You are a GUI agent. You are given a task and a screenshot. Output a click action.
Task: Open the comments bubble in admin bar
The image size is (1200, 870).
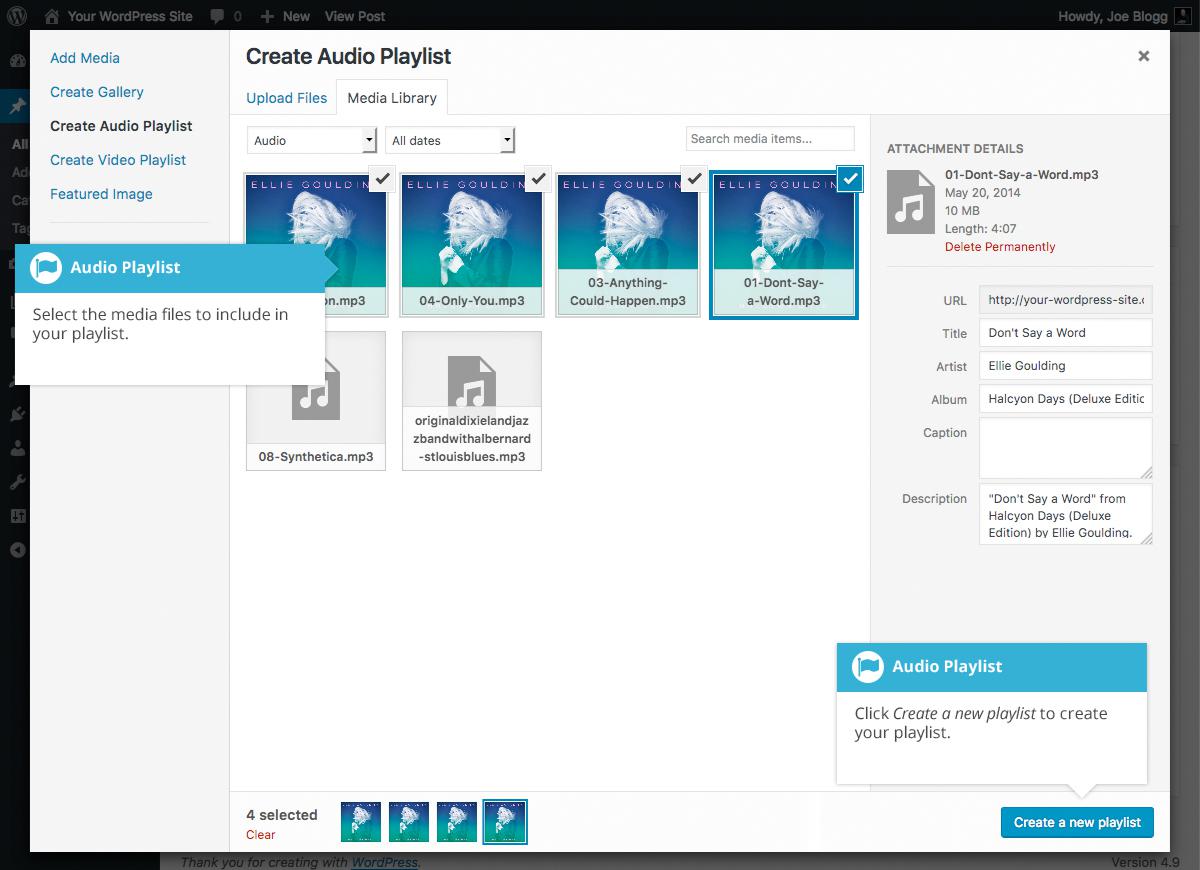pyautogui.click(x=225, y=16)
